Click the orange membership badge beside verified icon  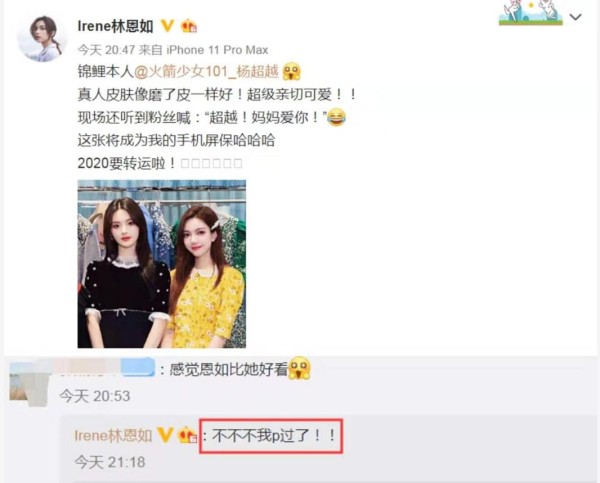coord(189,26)
